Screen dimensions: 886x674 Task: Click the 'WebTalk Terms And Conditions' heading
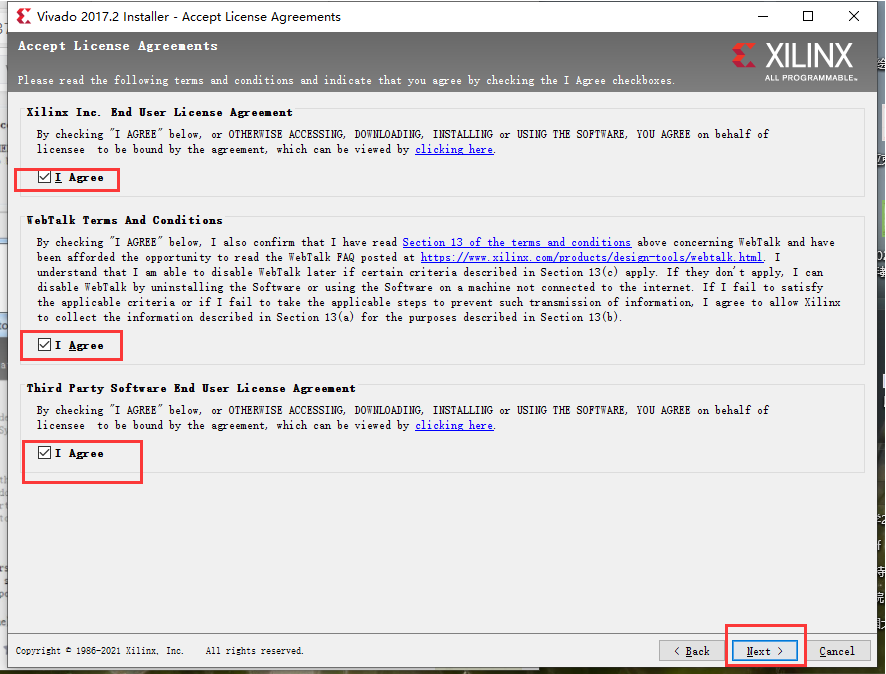coord(124,220)
